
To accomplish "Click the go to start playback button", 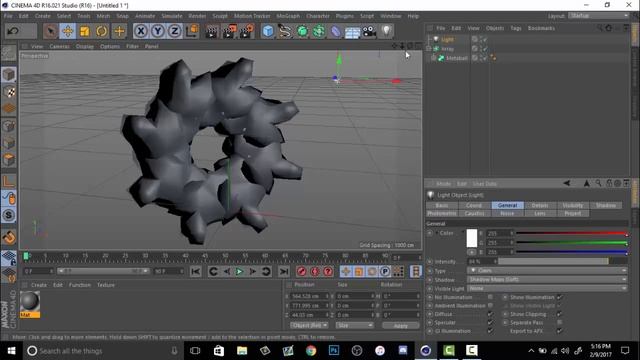I will 196,271.
